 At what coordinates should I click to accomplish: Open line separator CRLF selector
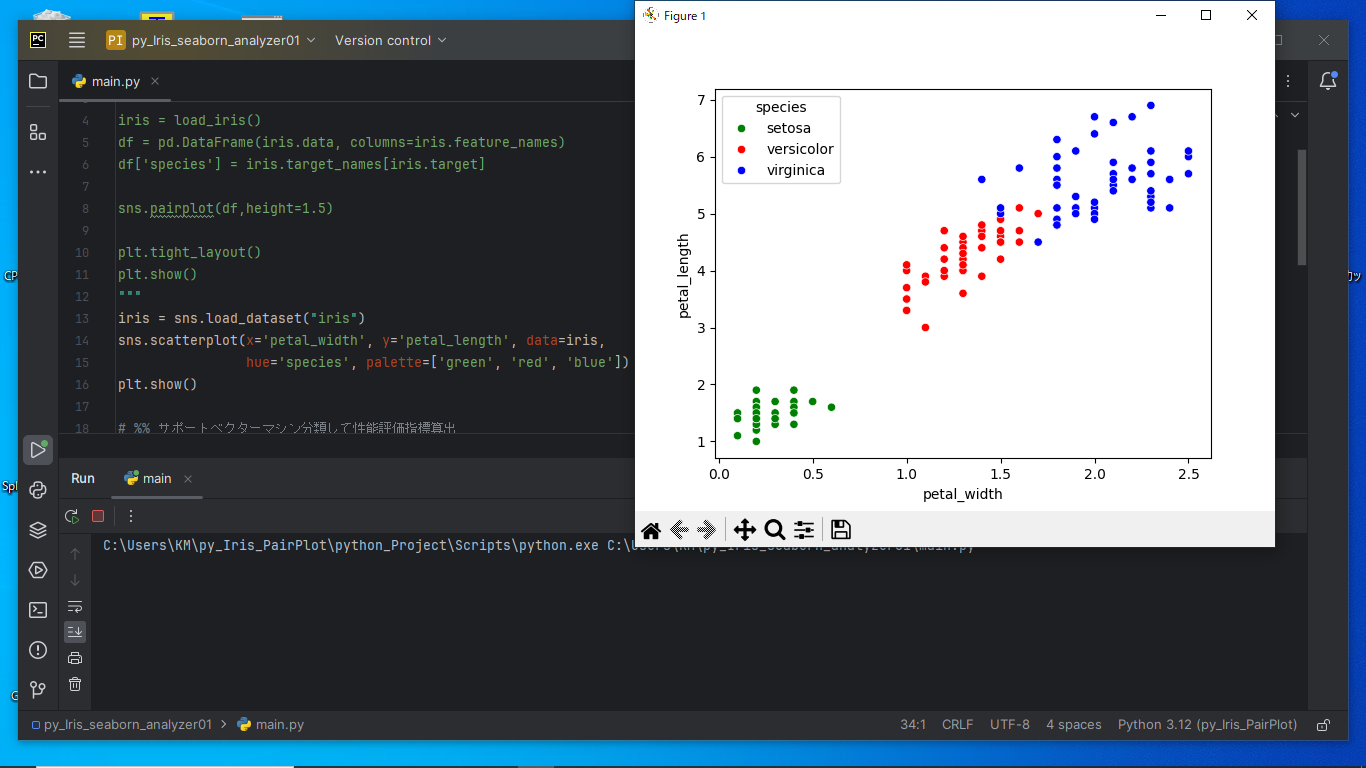(957, 725)
